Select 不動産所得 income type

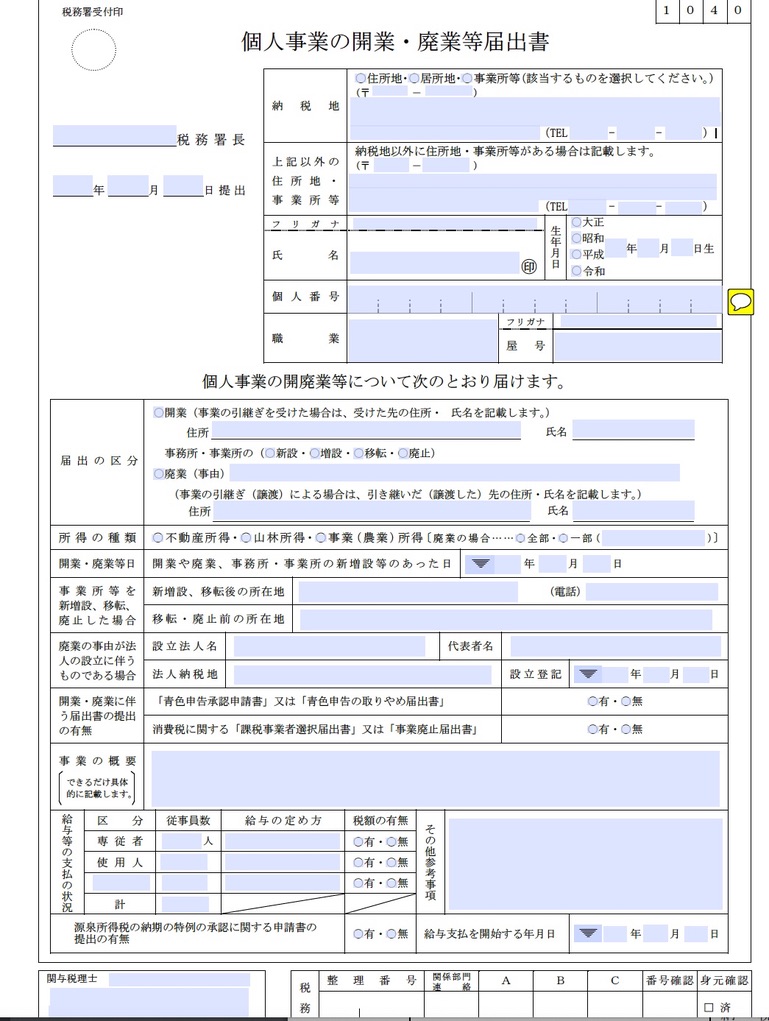pyautogui.click(x=158, y=538)
